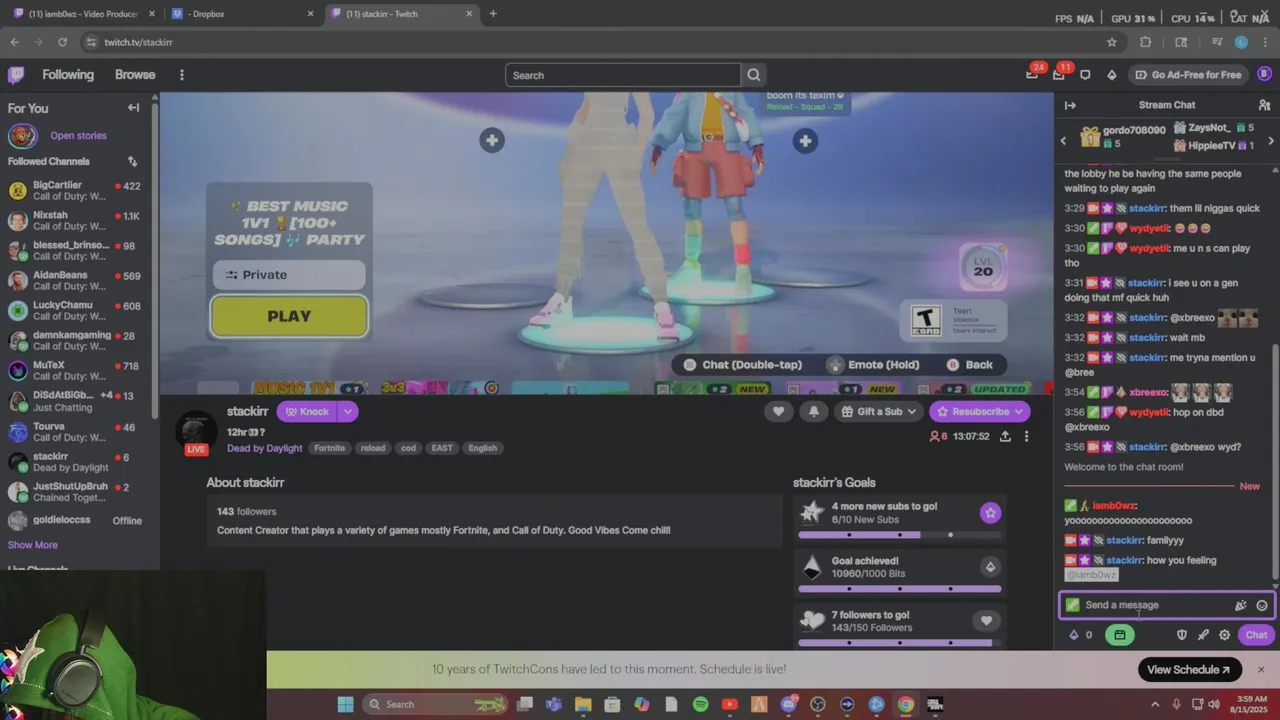The width and height of the screenshot is (1280, 720).
Task: Open stream more options vertical dots
Action: (1026, 436)
